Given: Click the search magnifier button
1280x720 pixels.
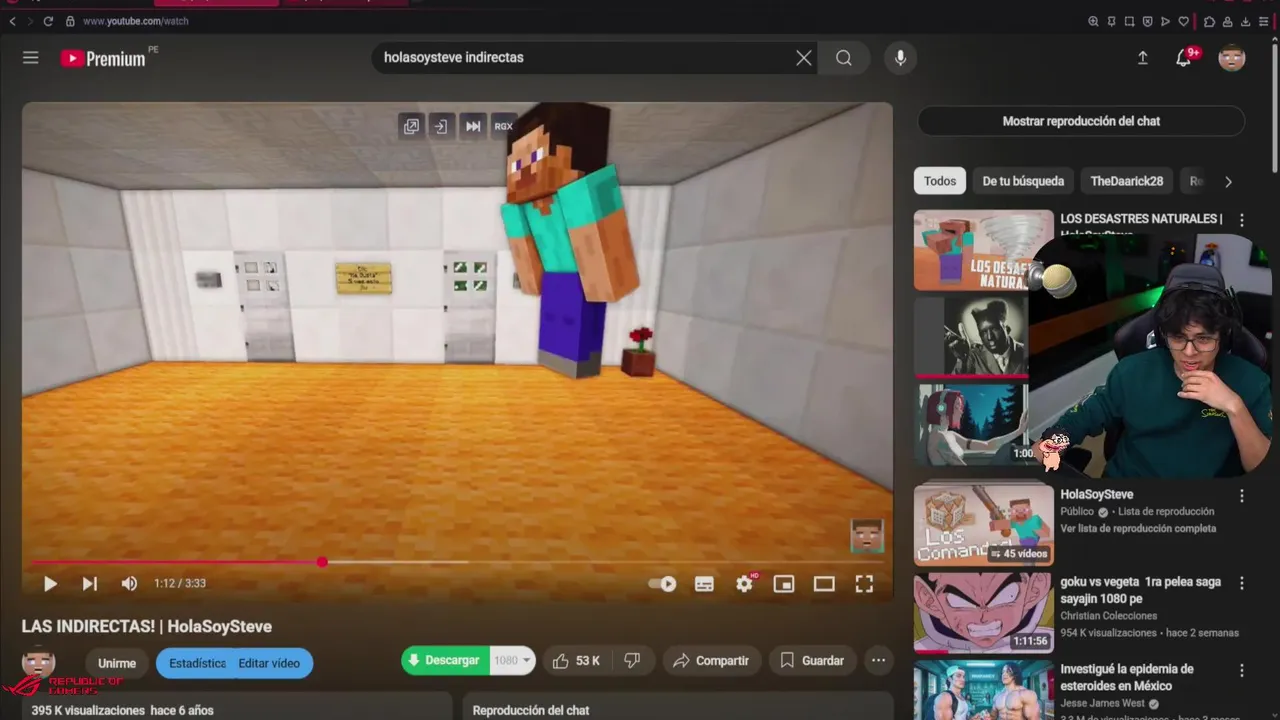Looking at the screenshot, I should coord(844,58).
